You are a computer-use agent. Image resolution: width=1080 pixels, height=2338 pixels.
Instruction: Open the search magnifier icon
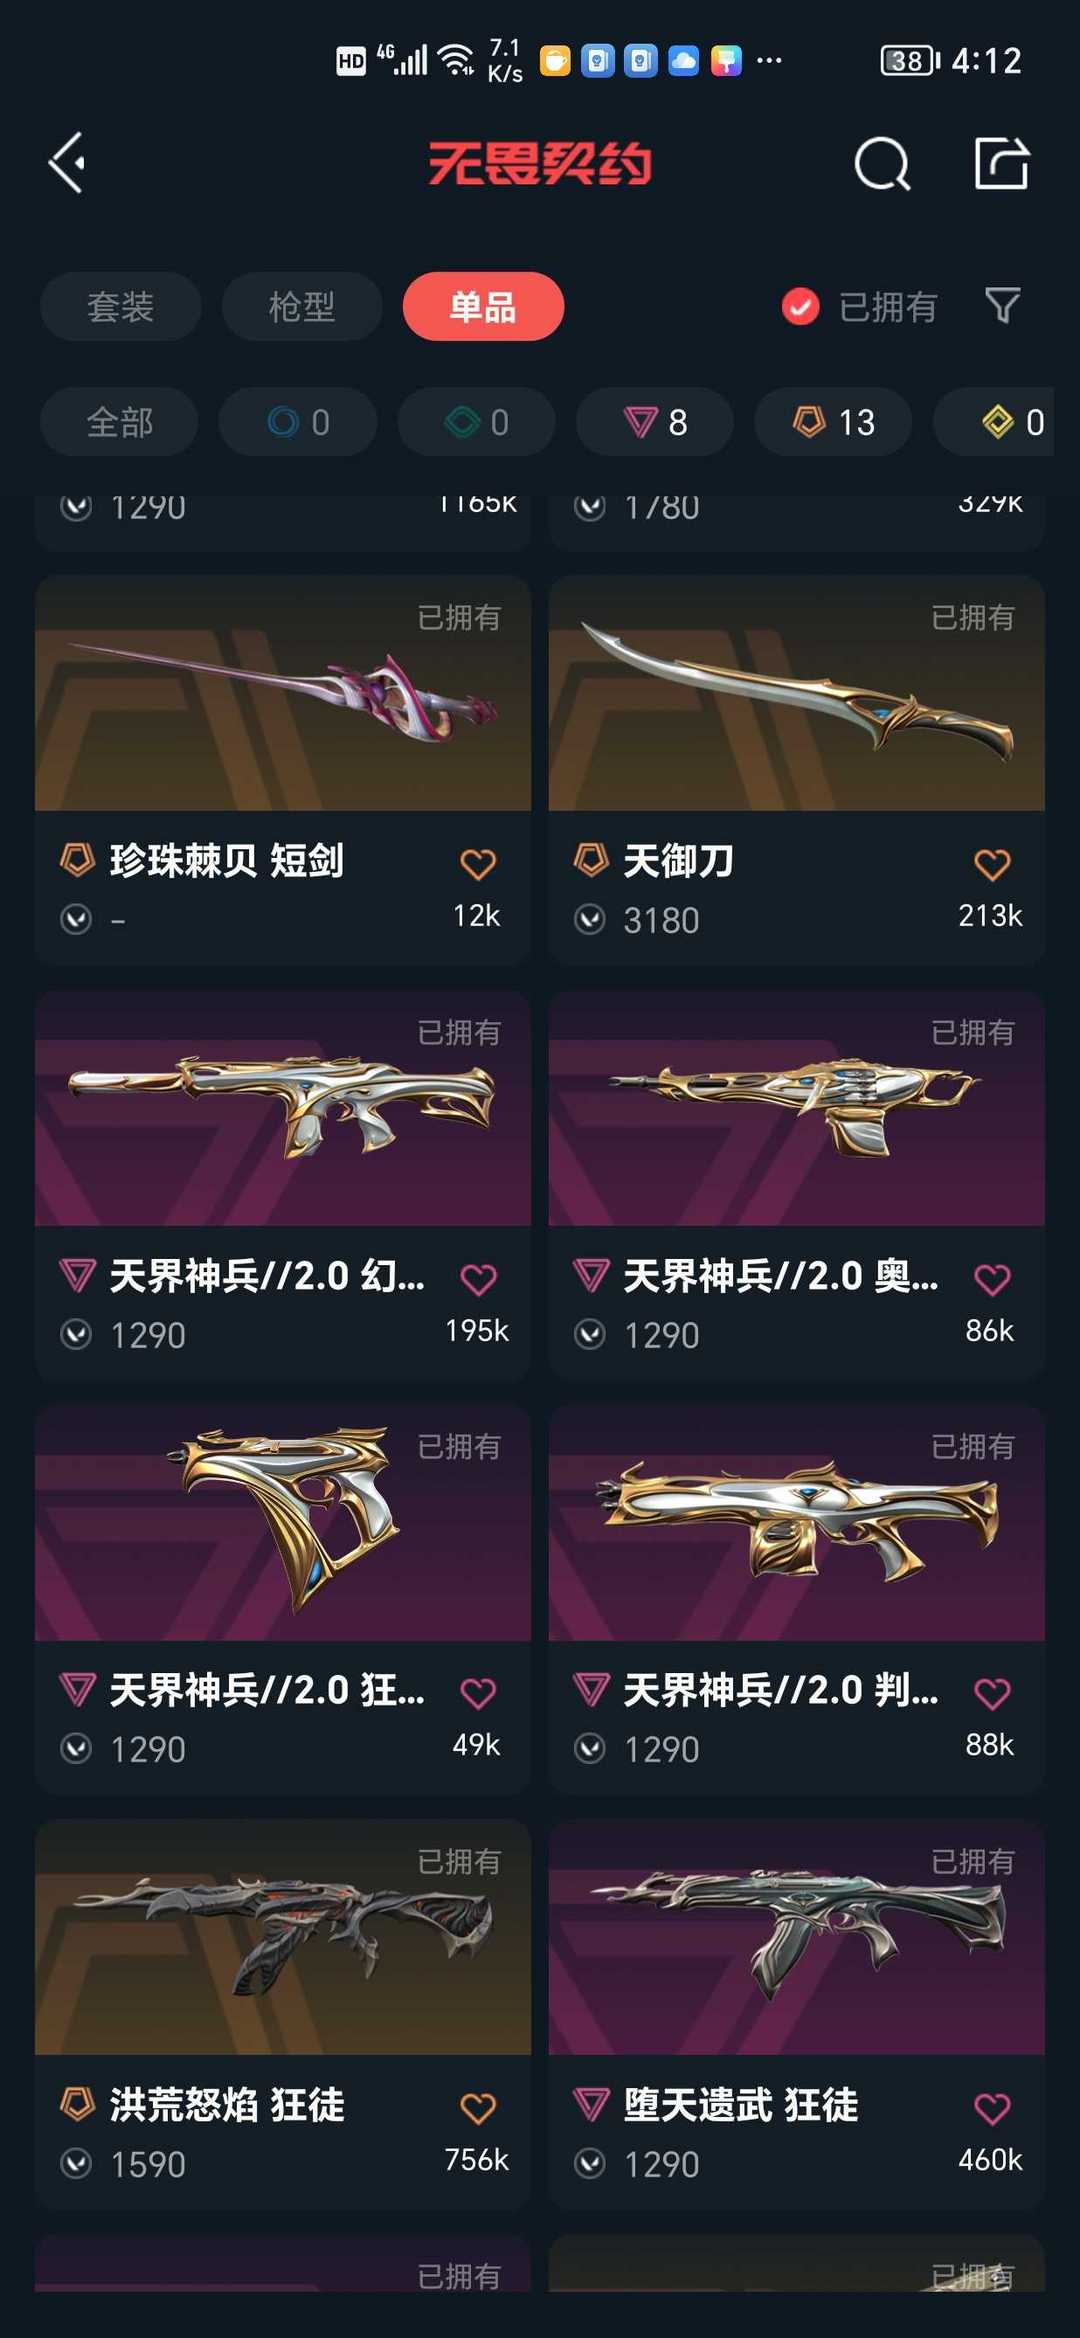point(882,163)
